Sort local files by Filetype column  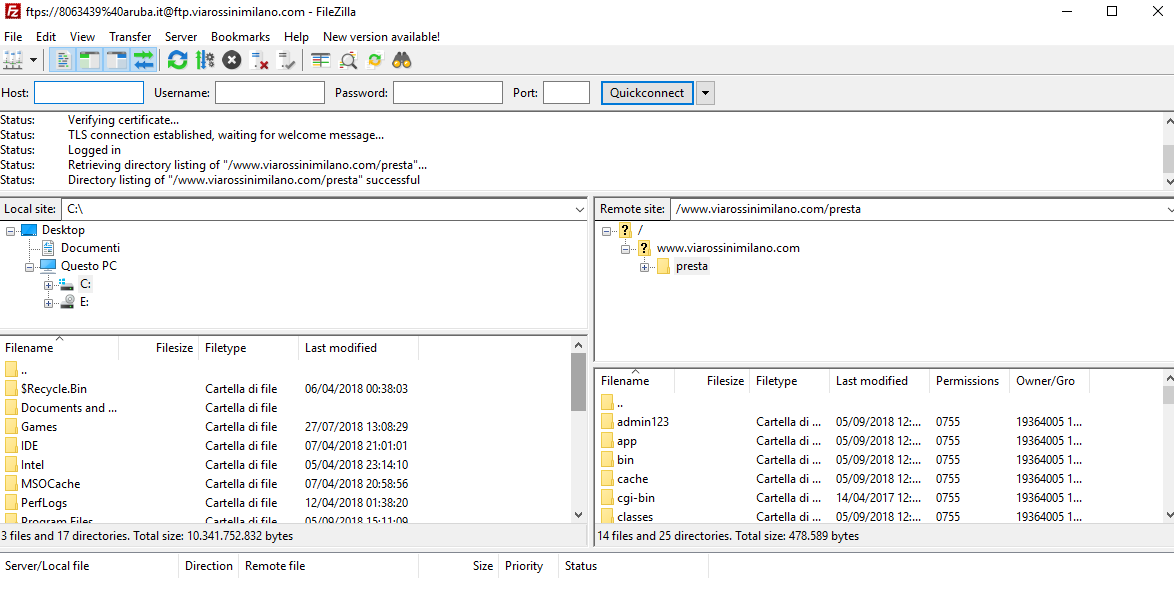248,348
